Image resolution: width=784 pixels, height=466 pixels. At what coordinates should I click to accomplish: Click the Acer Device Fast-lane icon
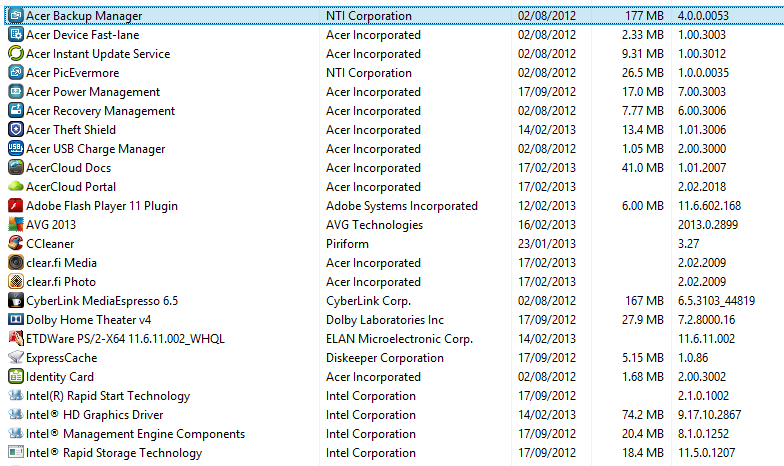[x=16, y=34]
